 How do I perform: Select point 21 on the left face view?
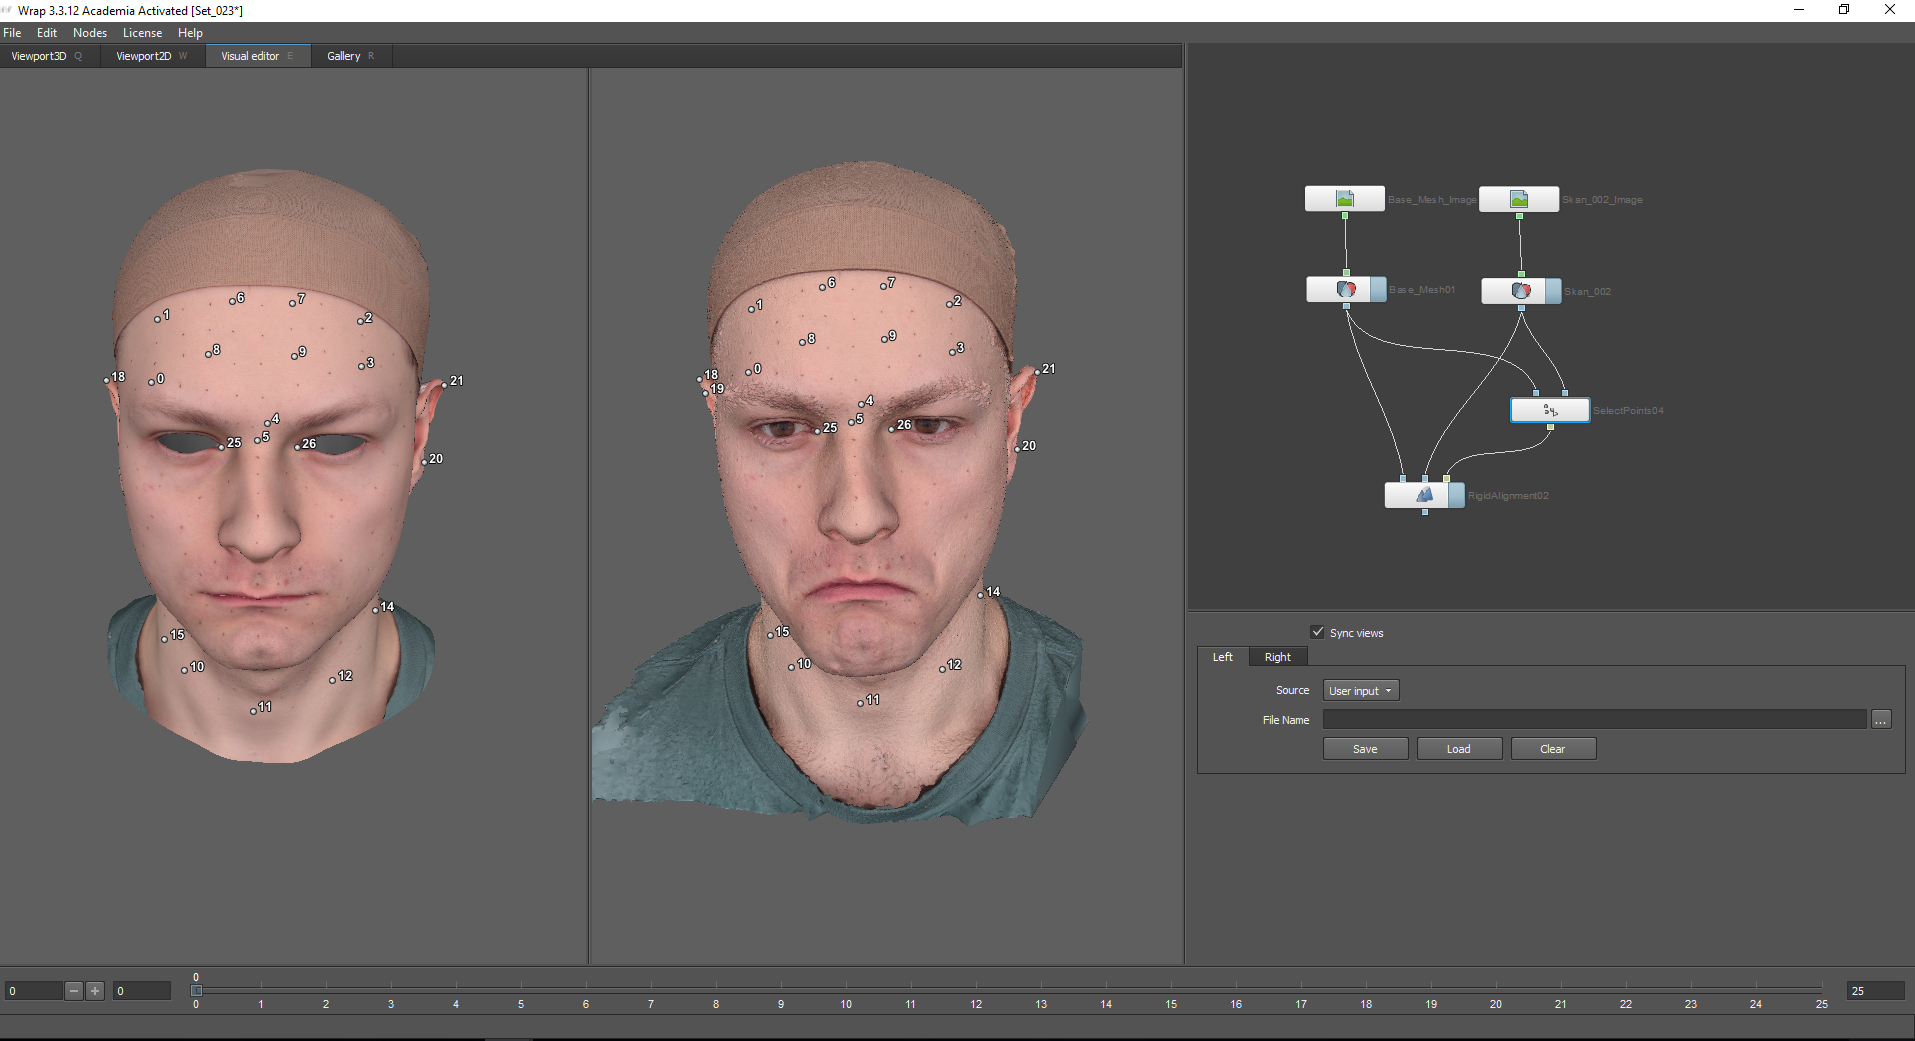(x=445, y=384)
